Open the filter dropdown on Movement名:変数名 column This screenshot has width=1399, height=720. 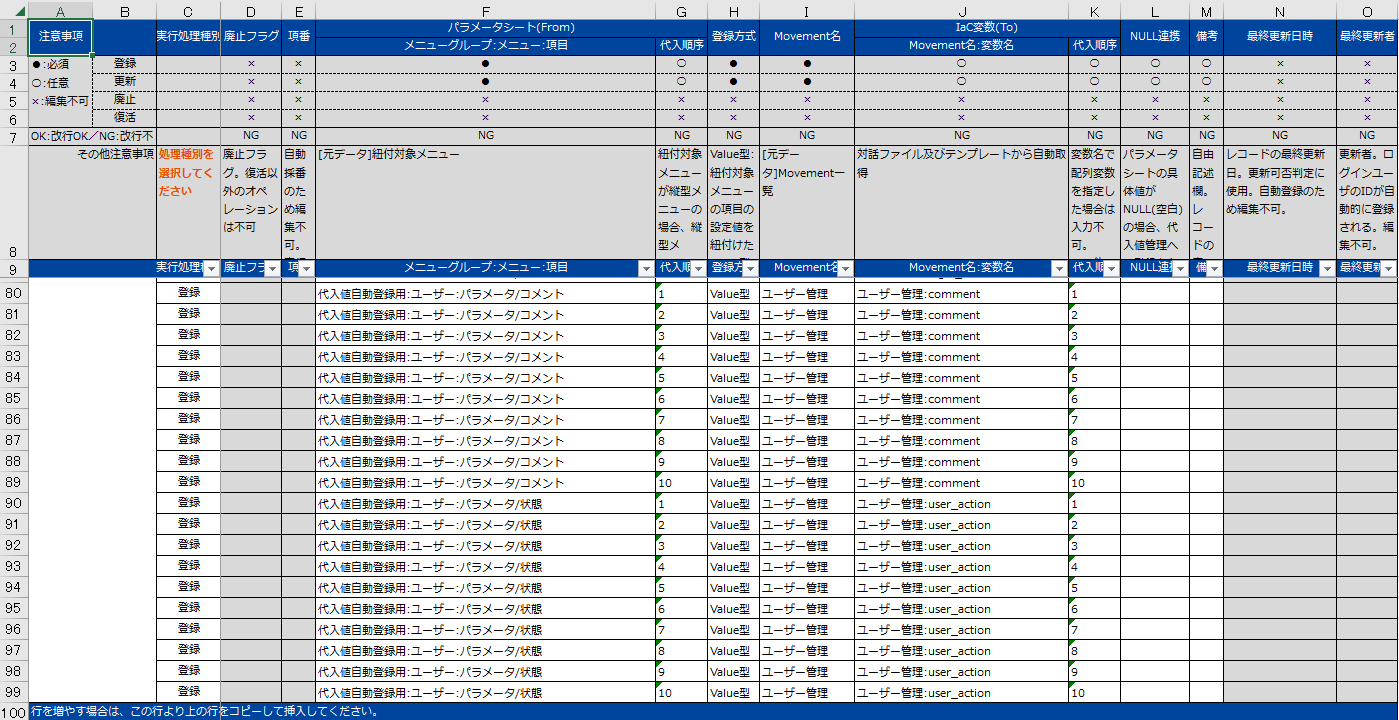click(x=1058, y=267)
